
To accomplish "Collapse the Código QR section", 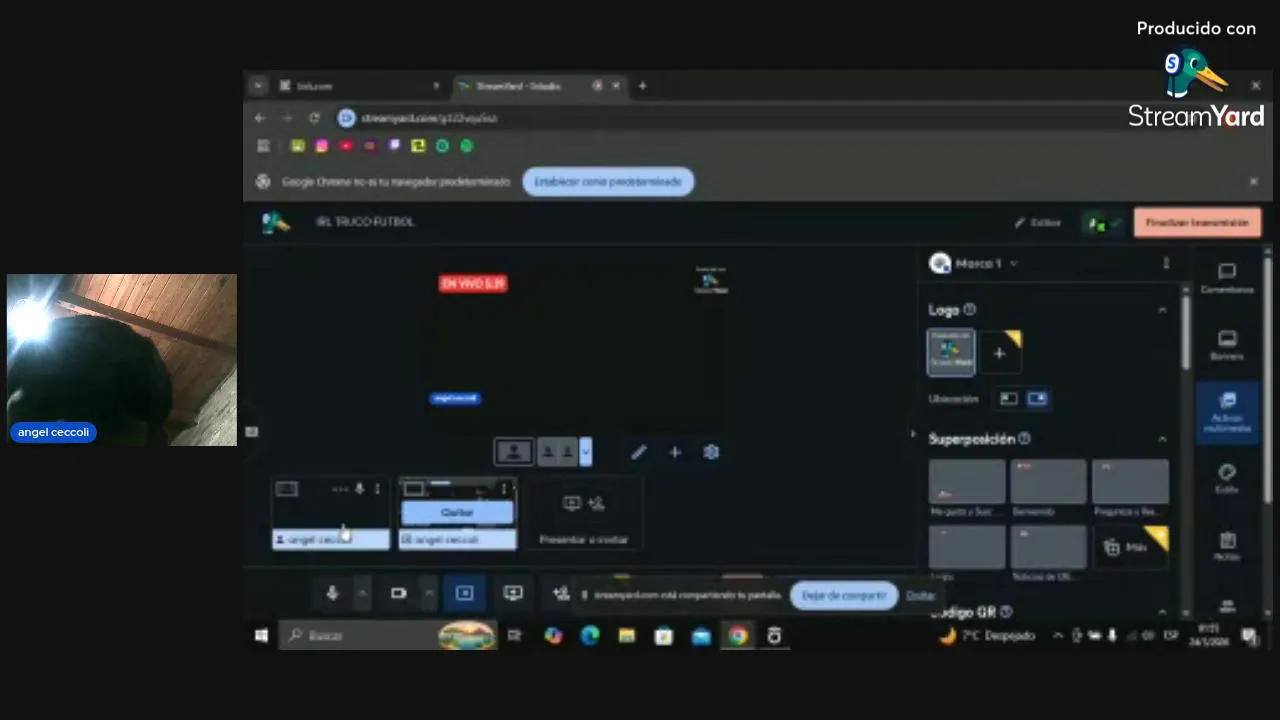I will 1162,612.
